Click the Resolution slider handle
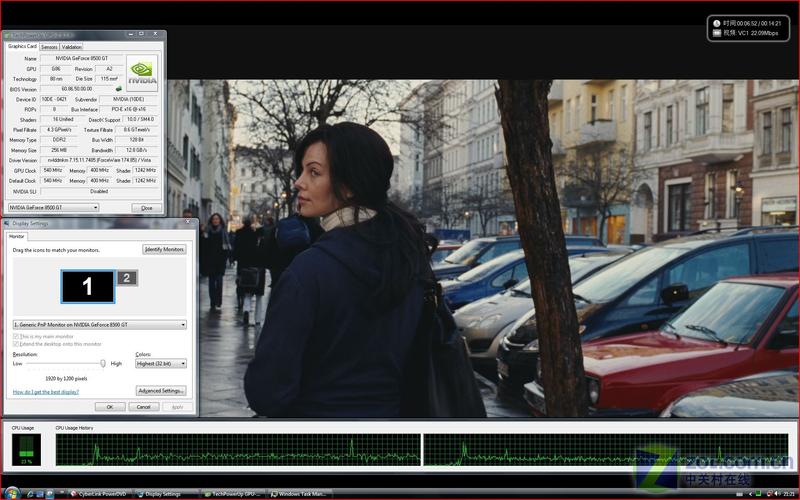The image size is (800, 500). pos(103,363)
